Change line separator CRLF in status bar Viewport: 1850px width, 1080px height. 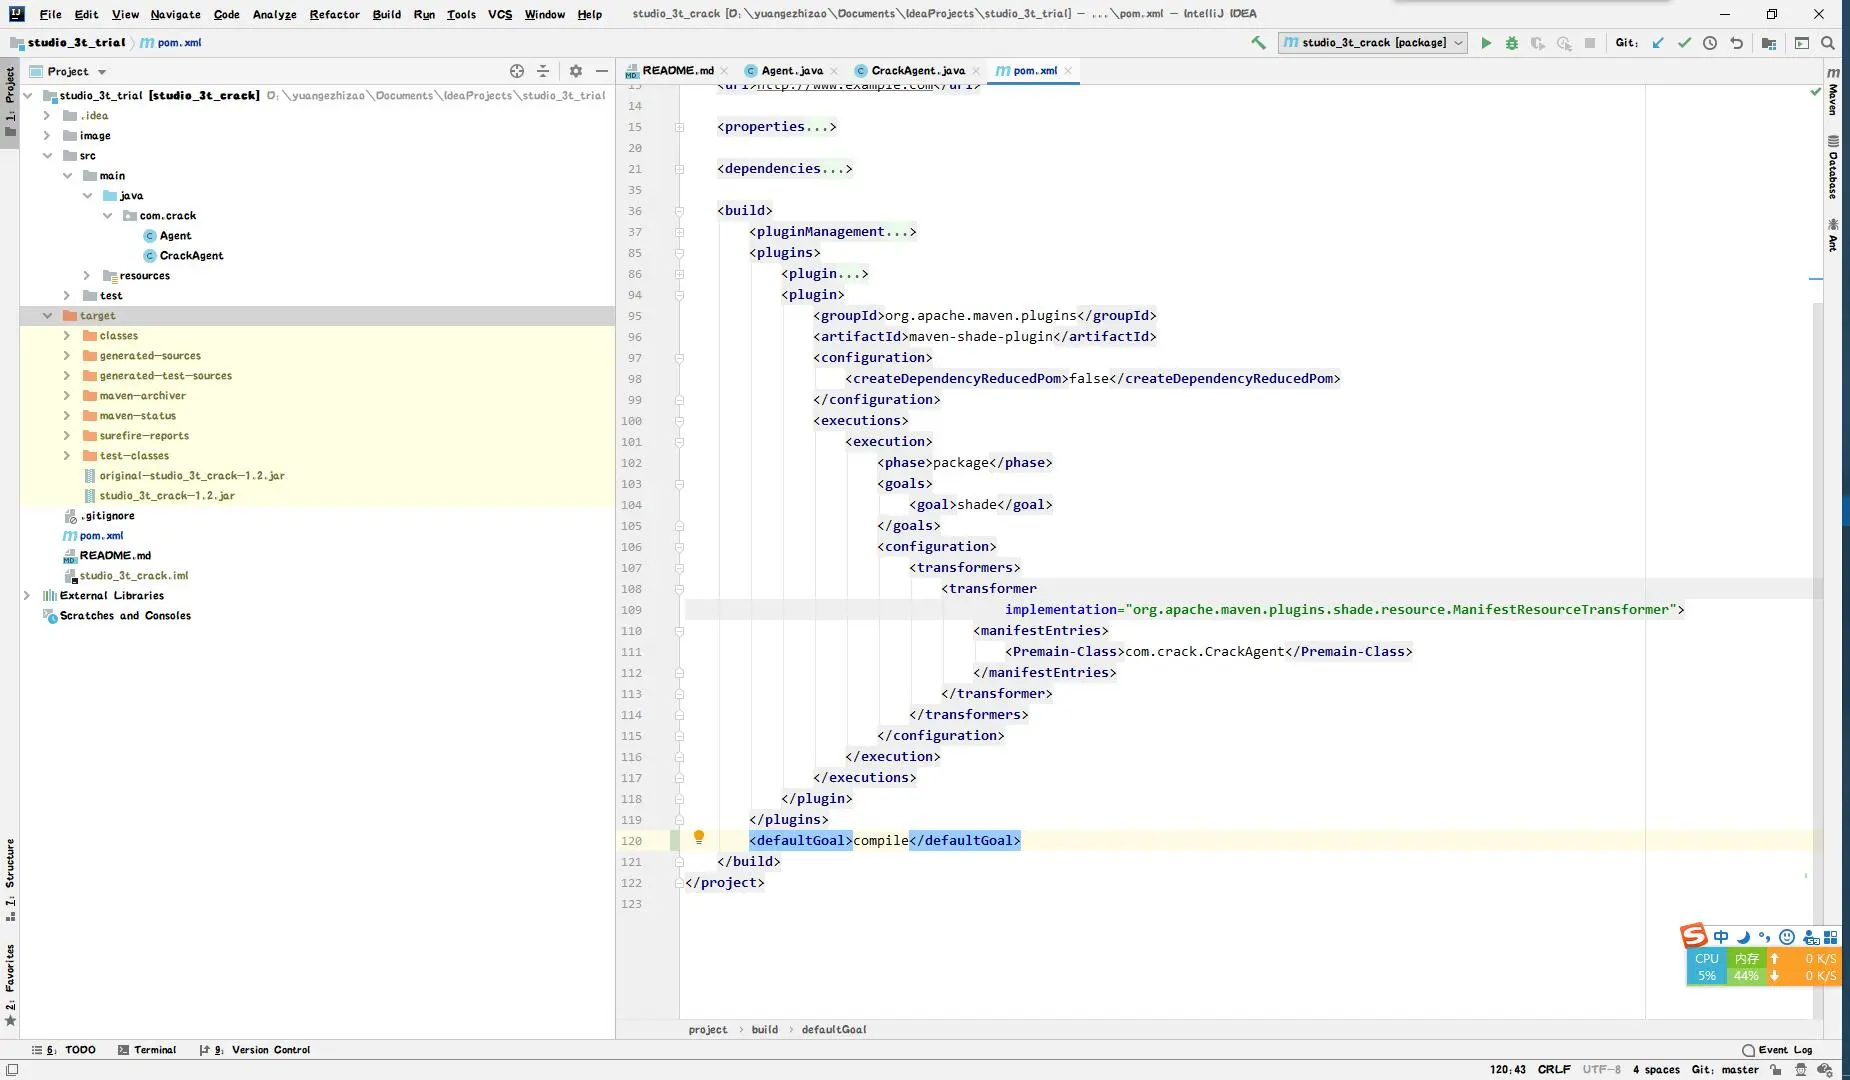tap(1554, 1070)
